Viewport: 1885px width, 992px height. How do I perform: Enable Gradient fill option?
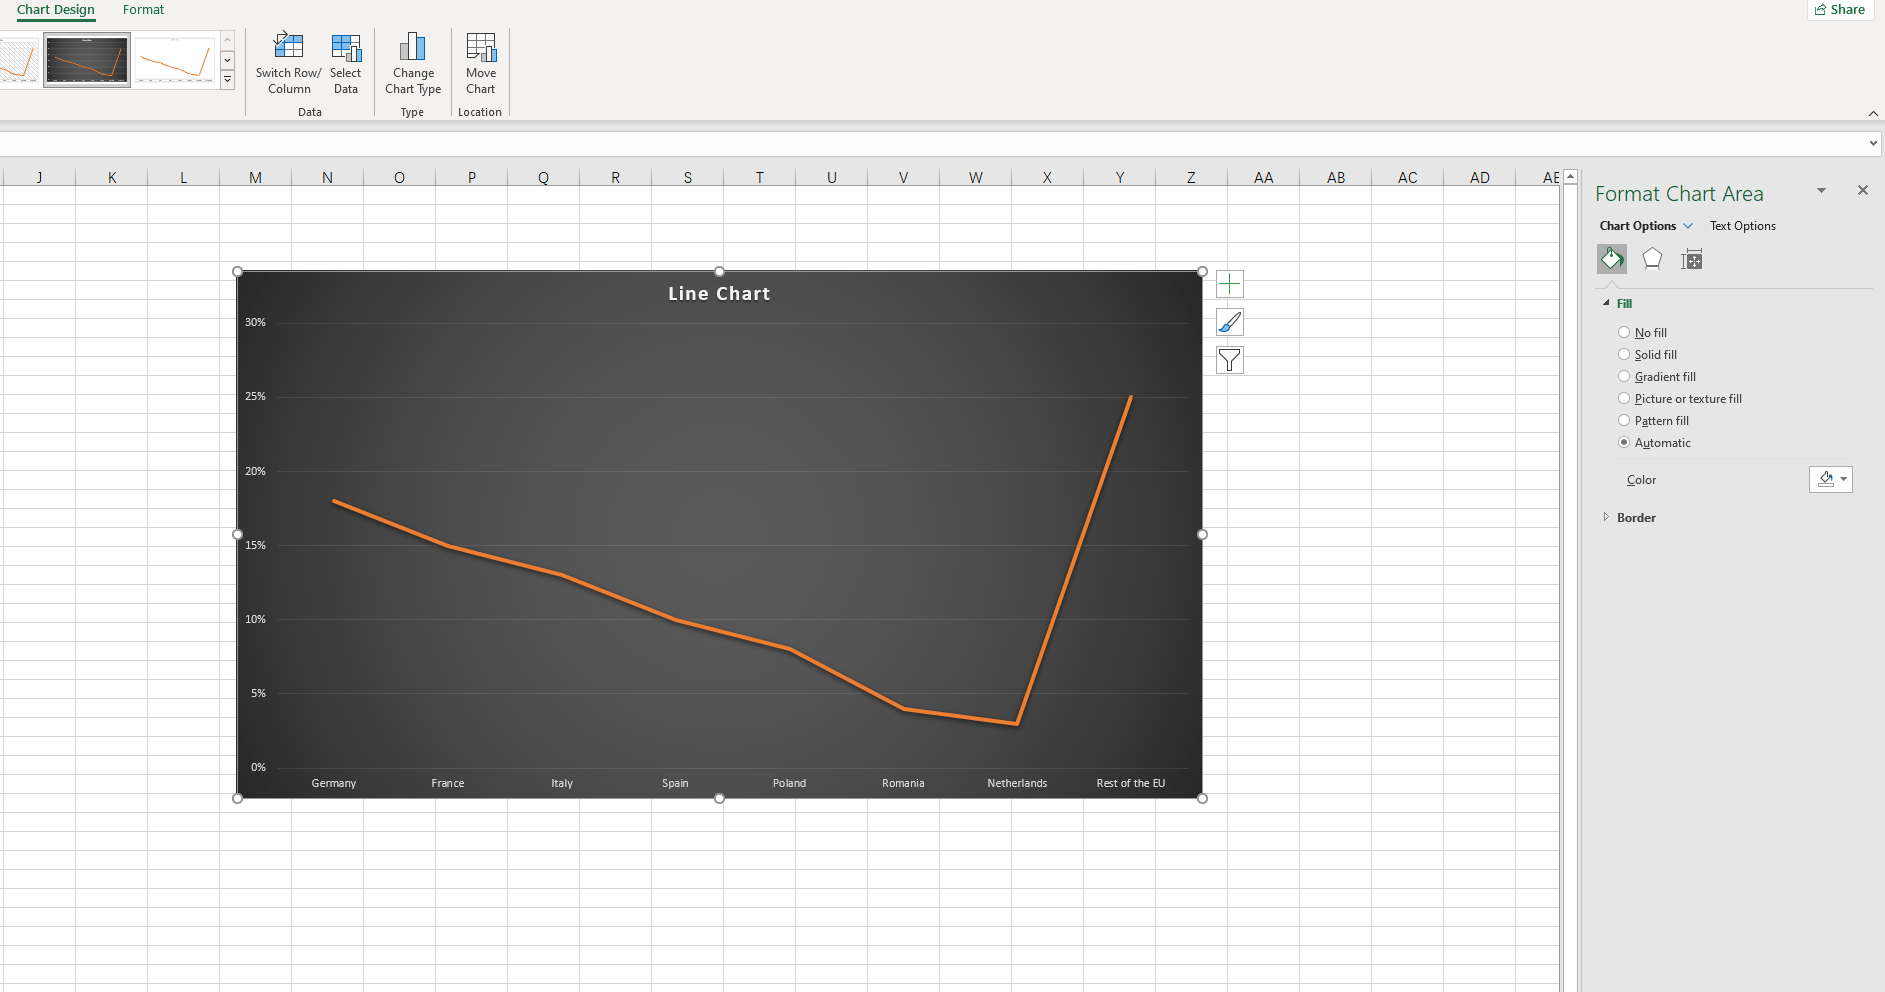[1623, 376]
